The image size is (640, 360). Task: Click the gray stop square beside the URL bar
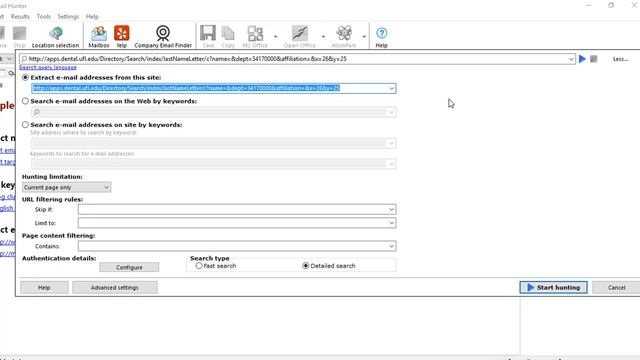pos(593,59)
